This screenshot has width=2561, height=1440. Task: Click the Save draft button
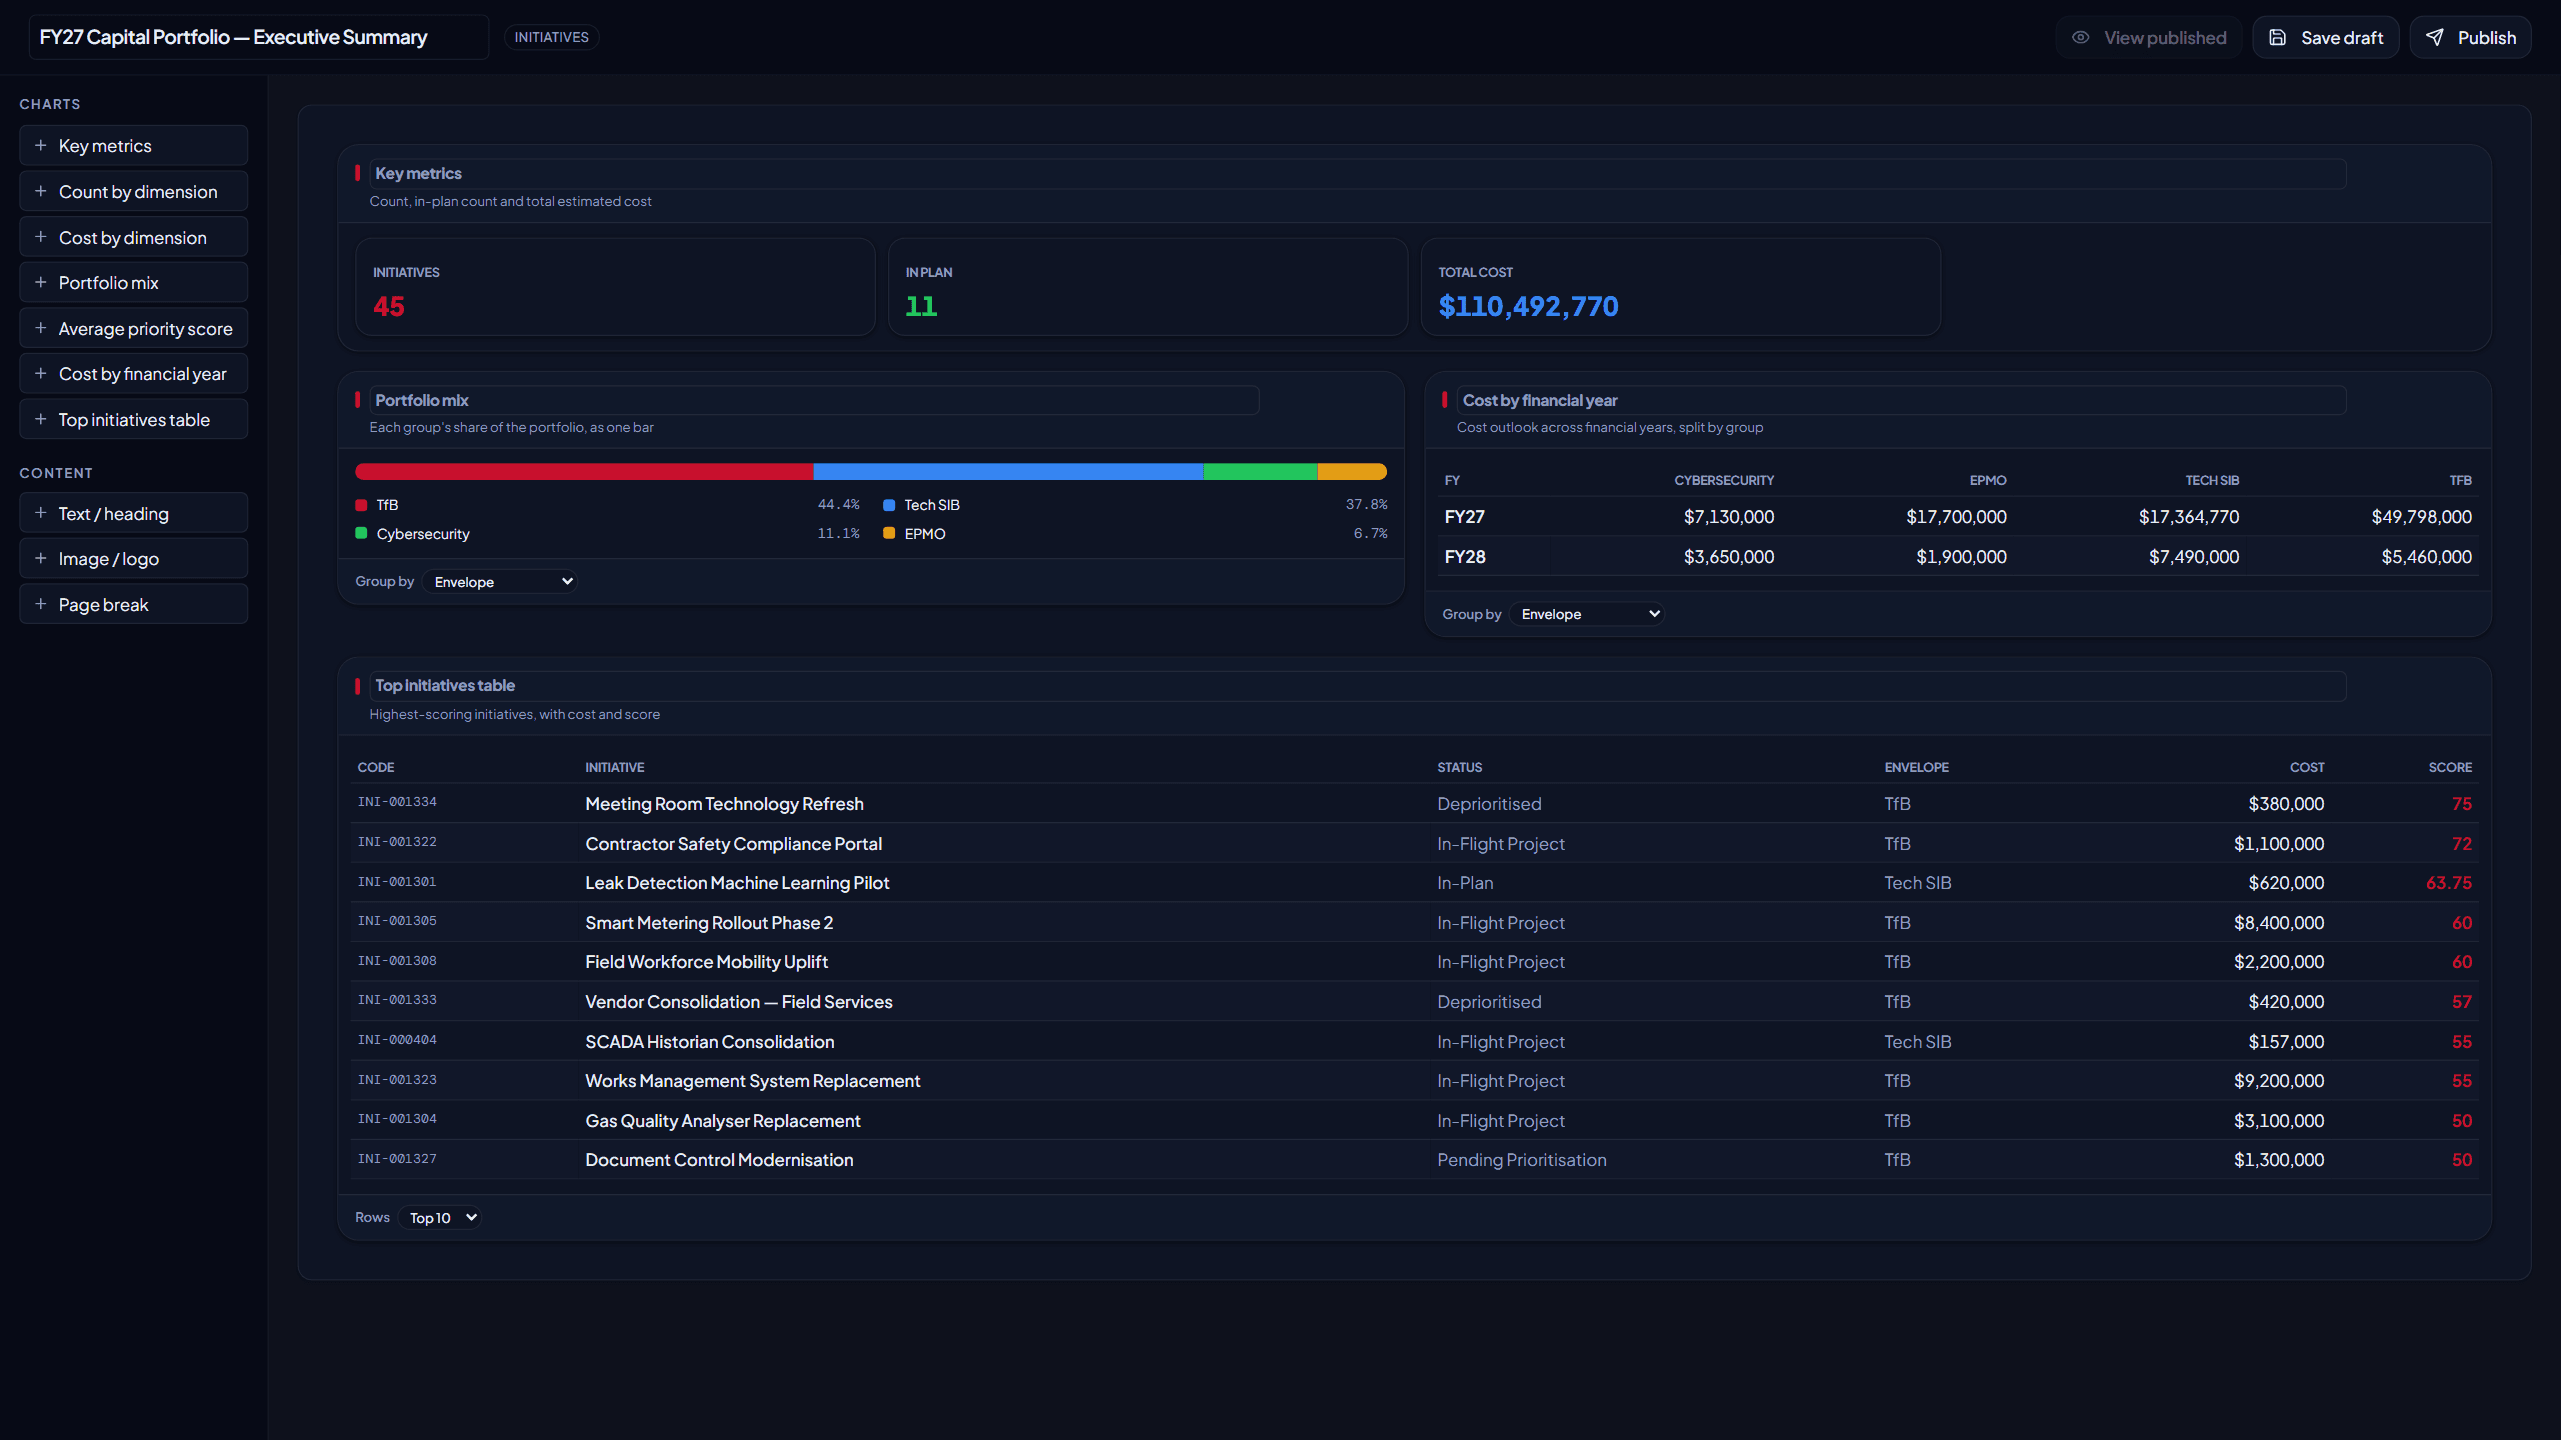[2326, 38]
